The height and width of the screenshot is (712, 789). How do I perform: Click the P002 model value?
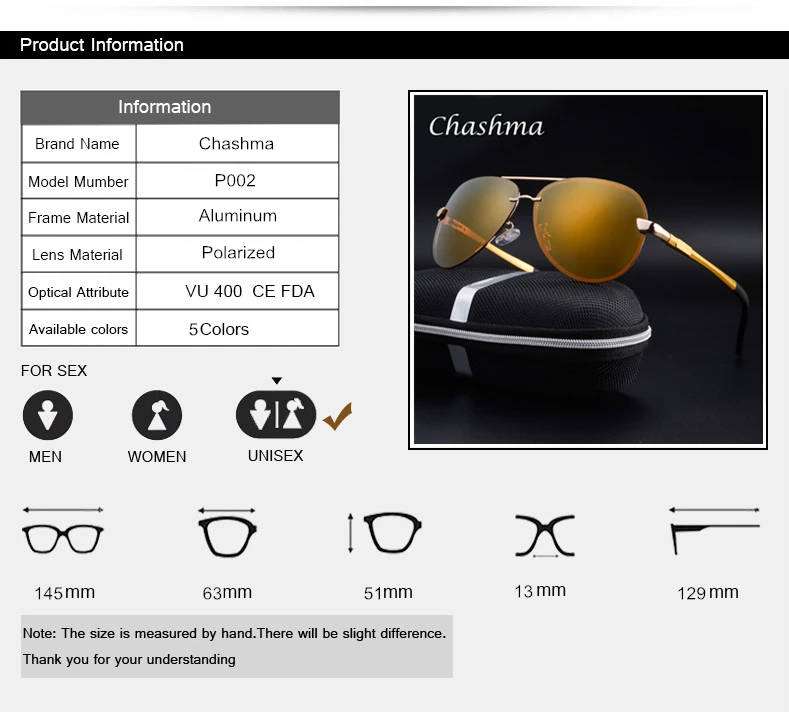(x=235, y=180)
